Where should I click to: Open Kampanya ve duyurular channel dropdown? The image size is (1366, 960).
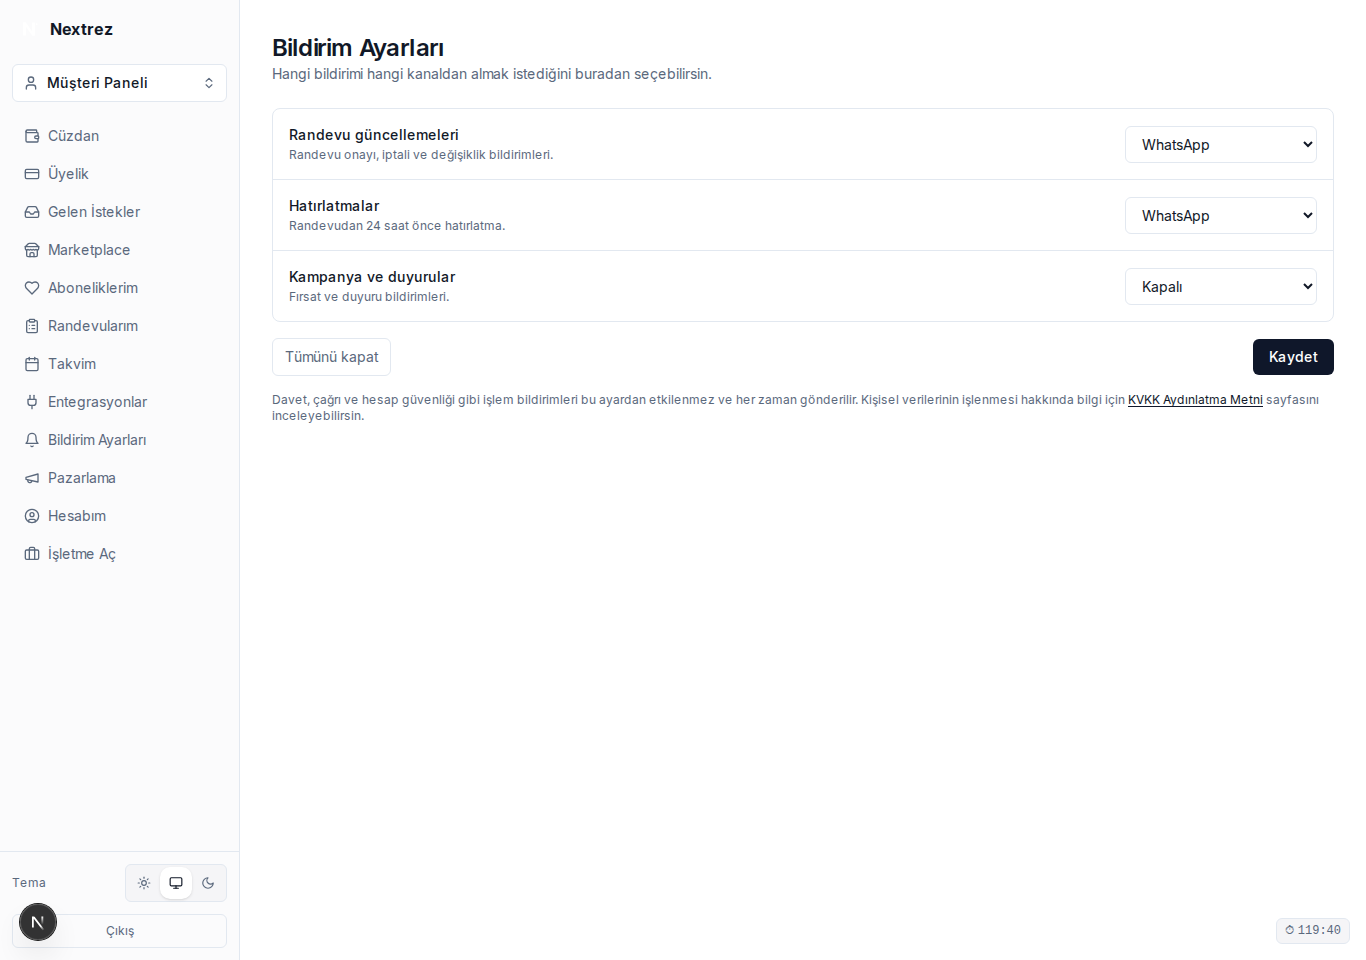(1221, 287)
